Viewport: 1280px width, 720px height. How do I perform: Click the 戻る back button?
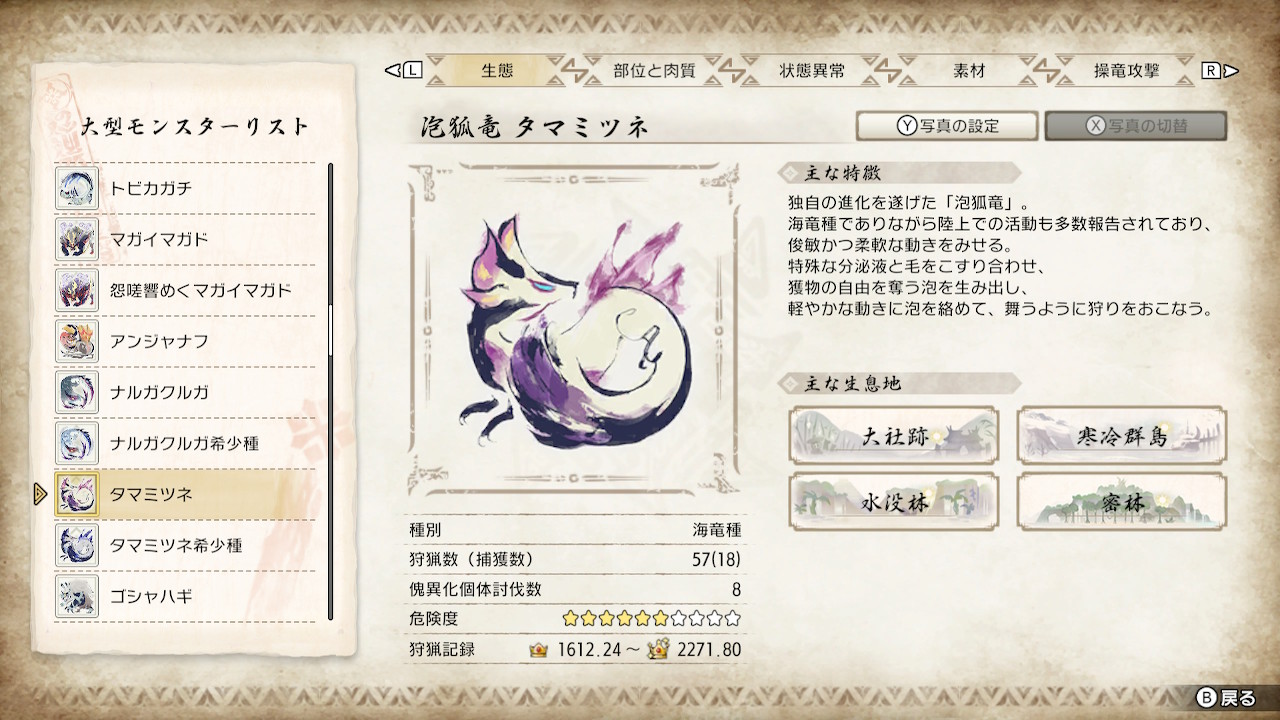tap(1225, 698)
